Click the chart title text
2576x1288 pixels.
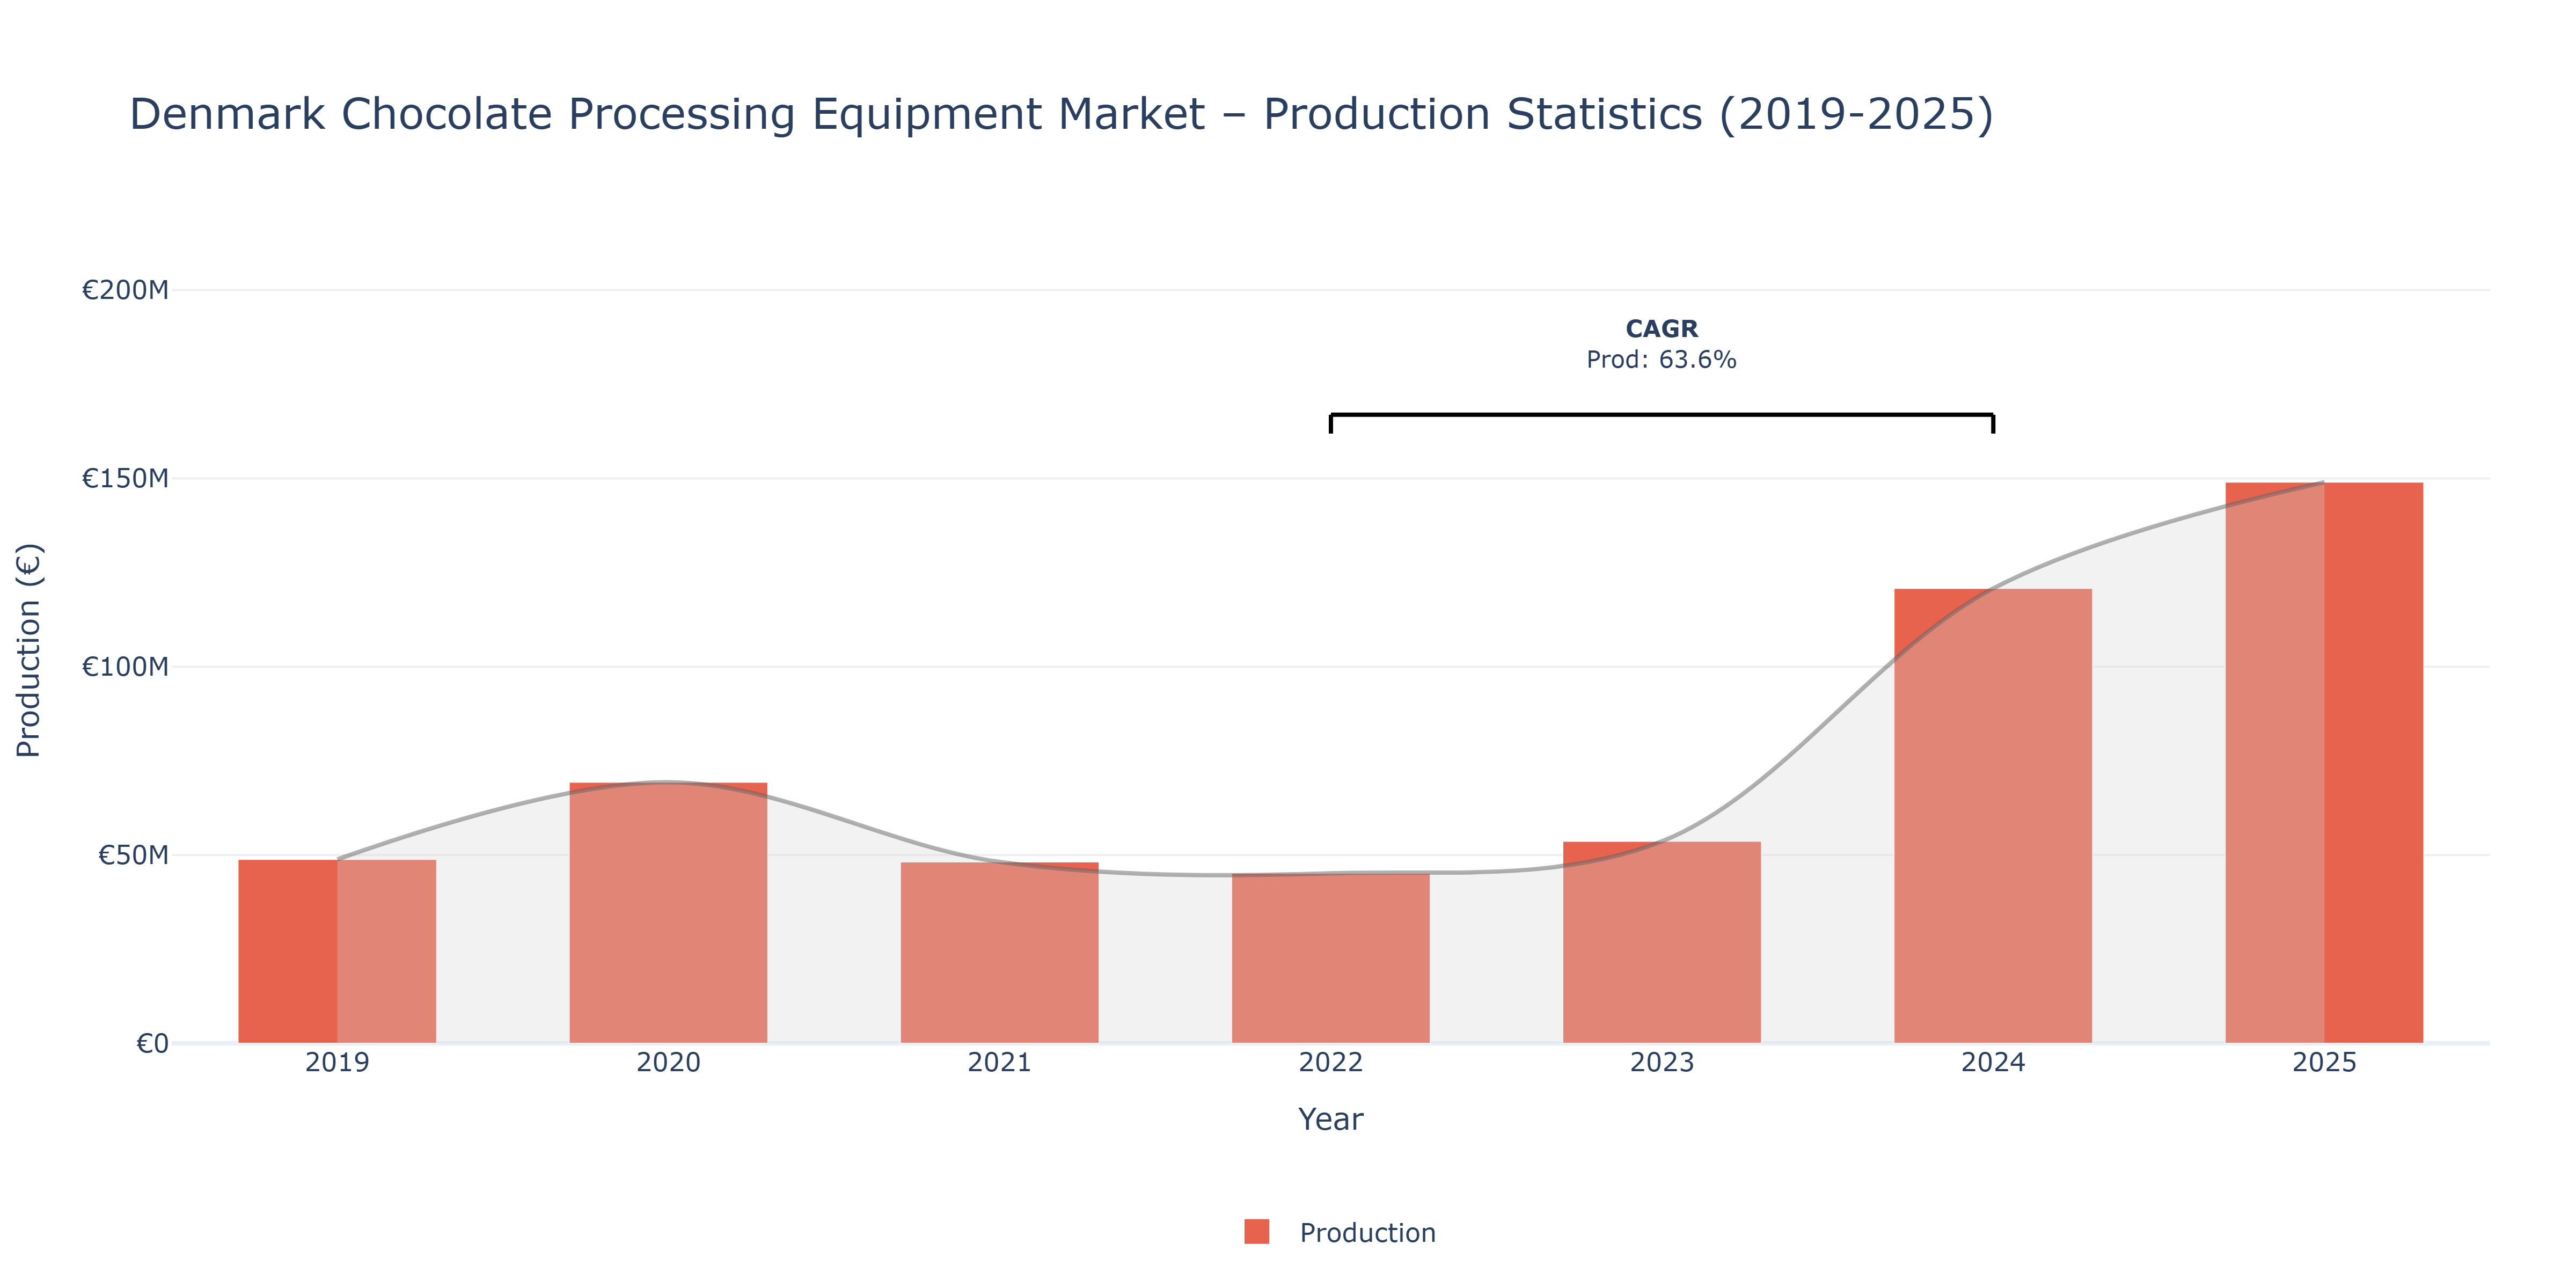[x=1061, y=114]
